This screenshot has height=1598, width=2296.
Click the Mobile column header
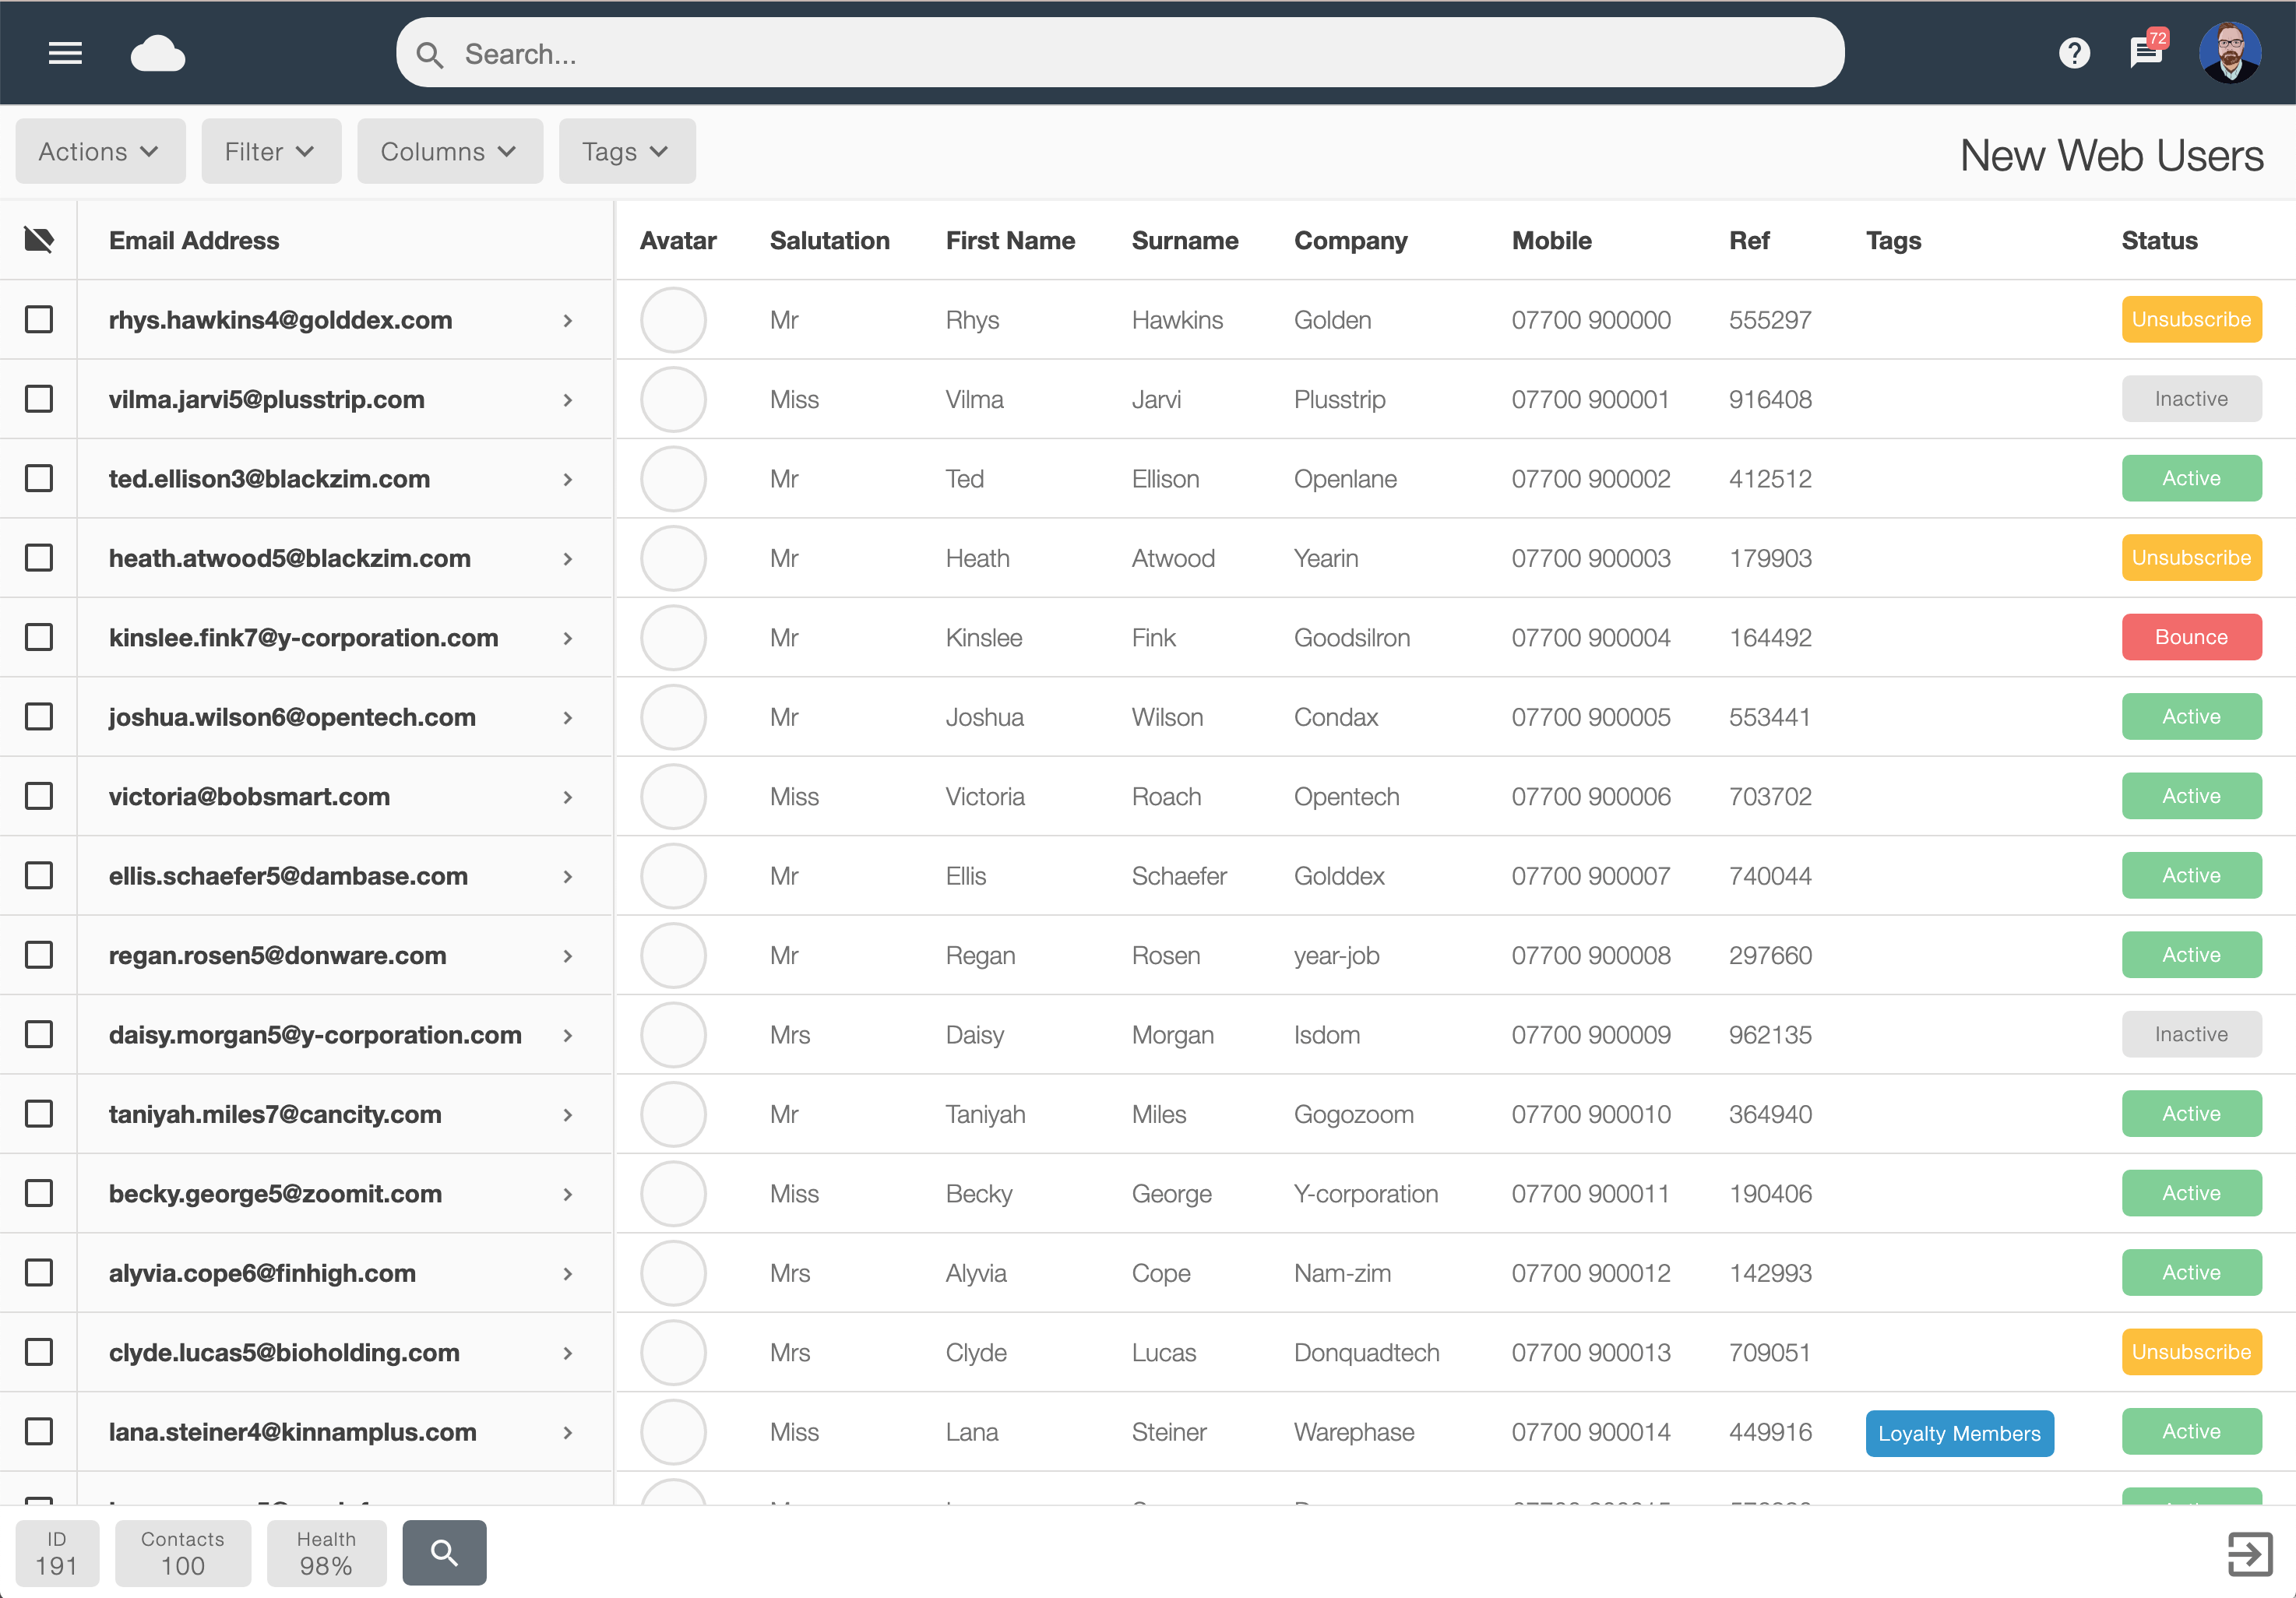click(x=1551, y=240)
